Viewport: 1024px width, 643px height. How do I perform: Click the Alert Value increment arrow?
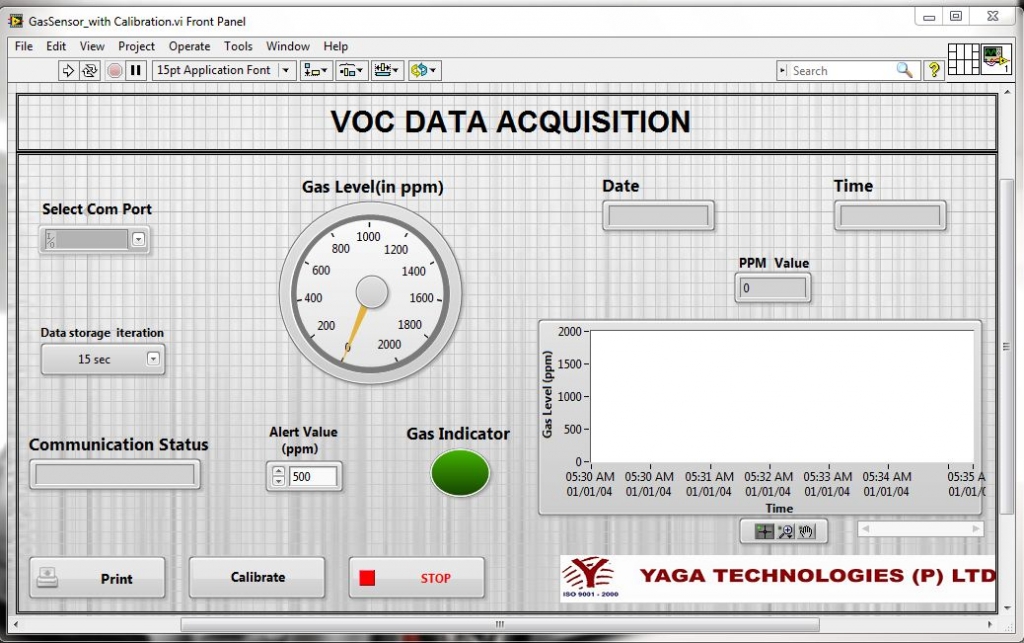[278, 471]
